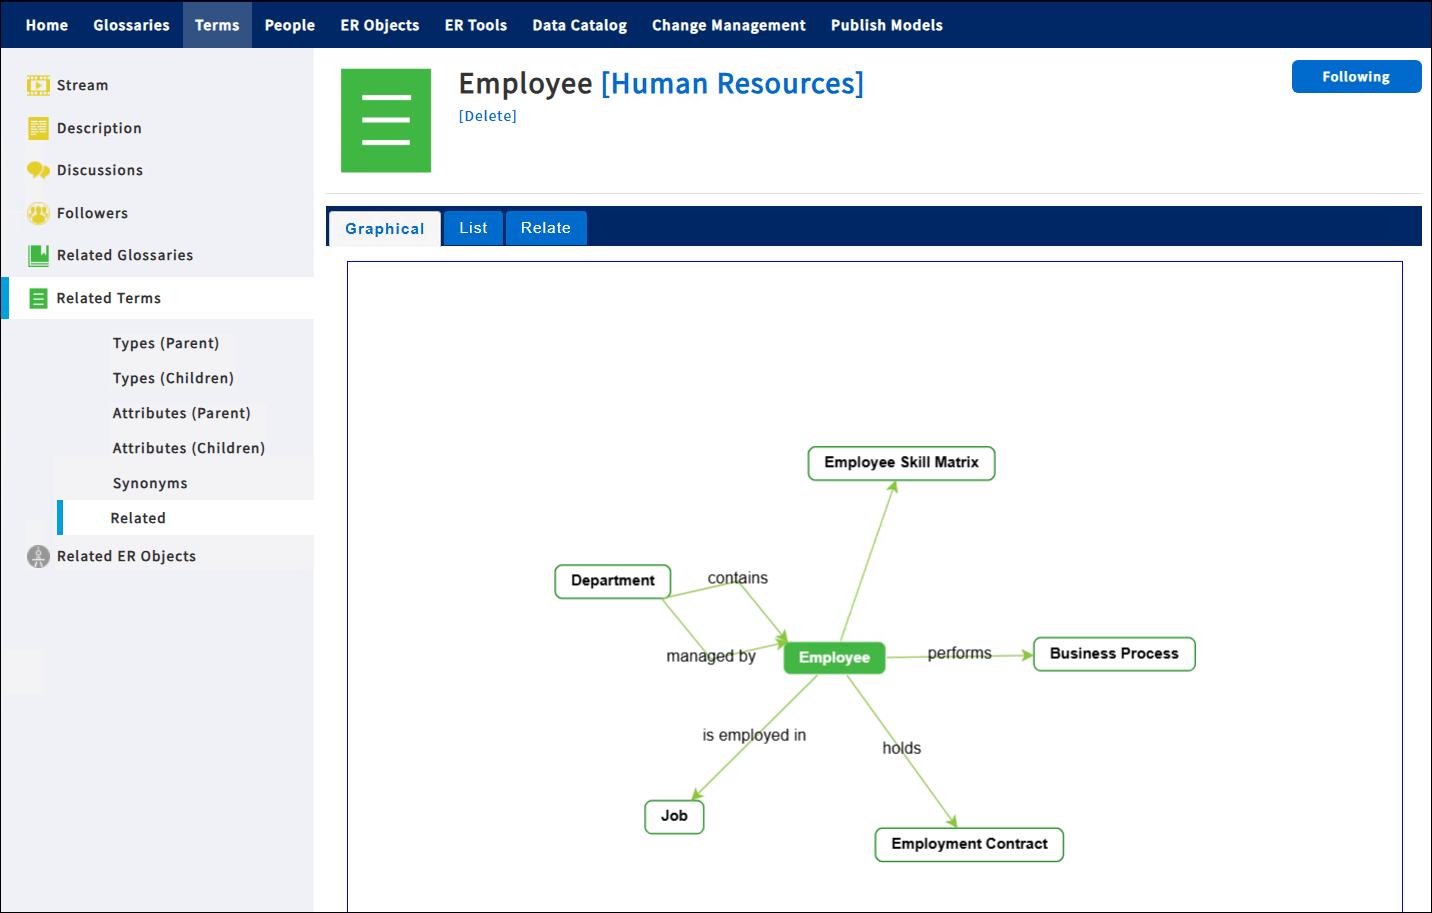Click the central Employee node
The width and height of the screenshot is (1432, 913).
(834, 658)
